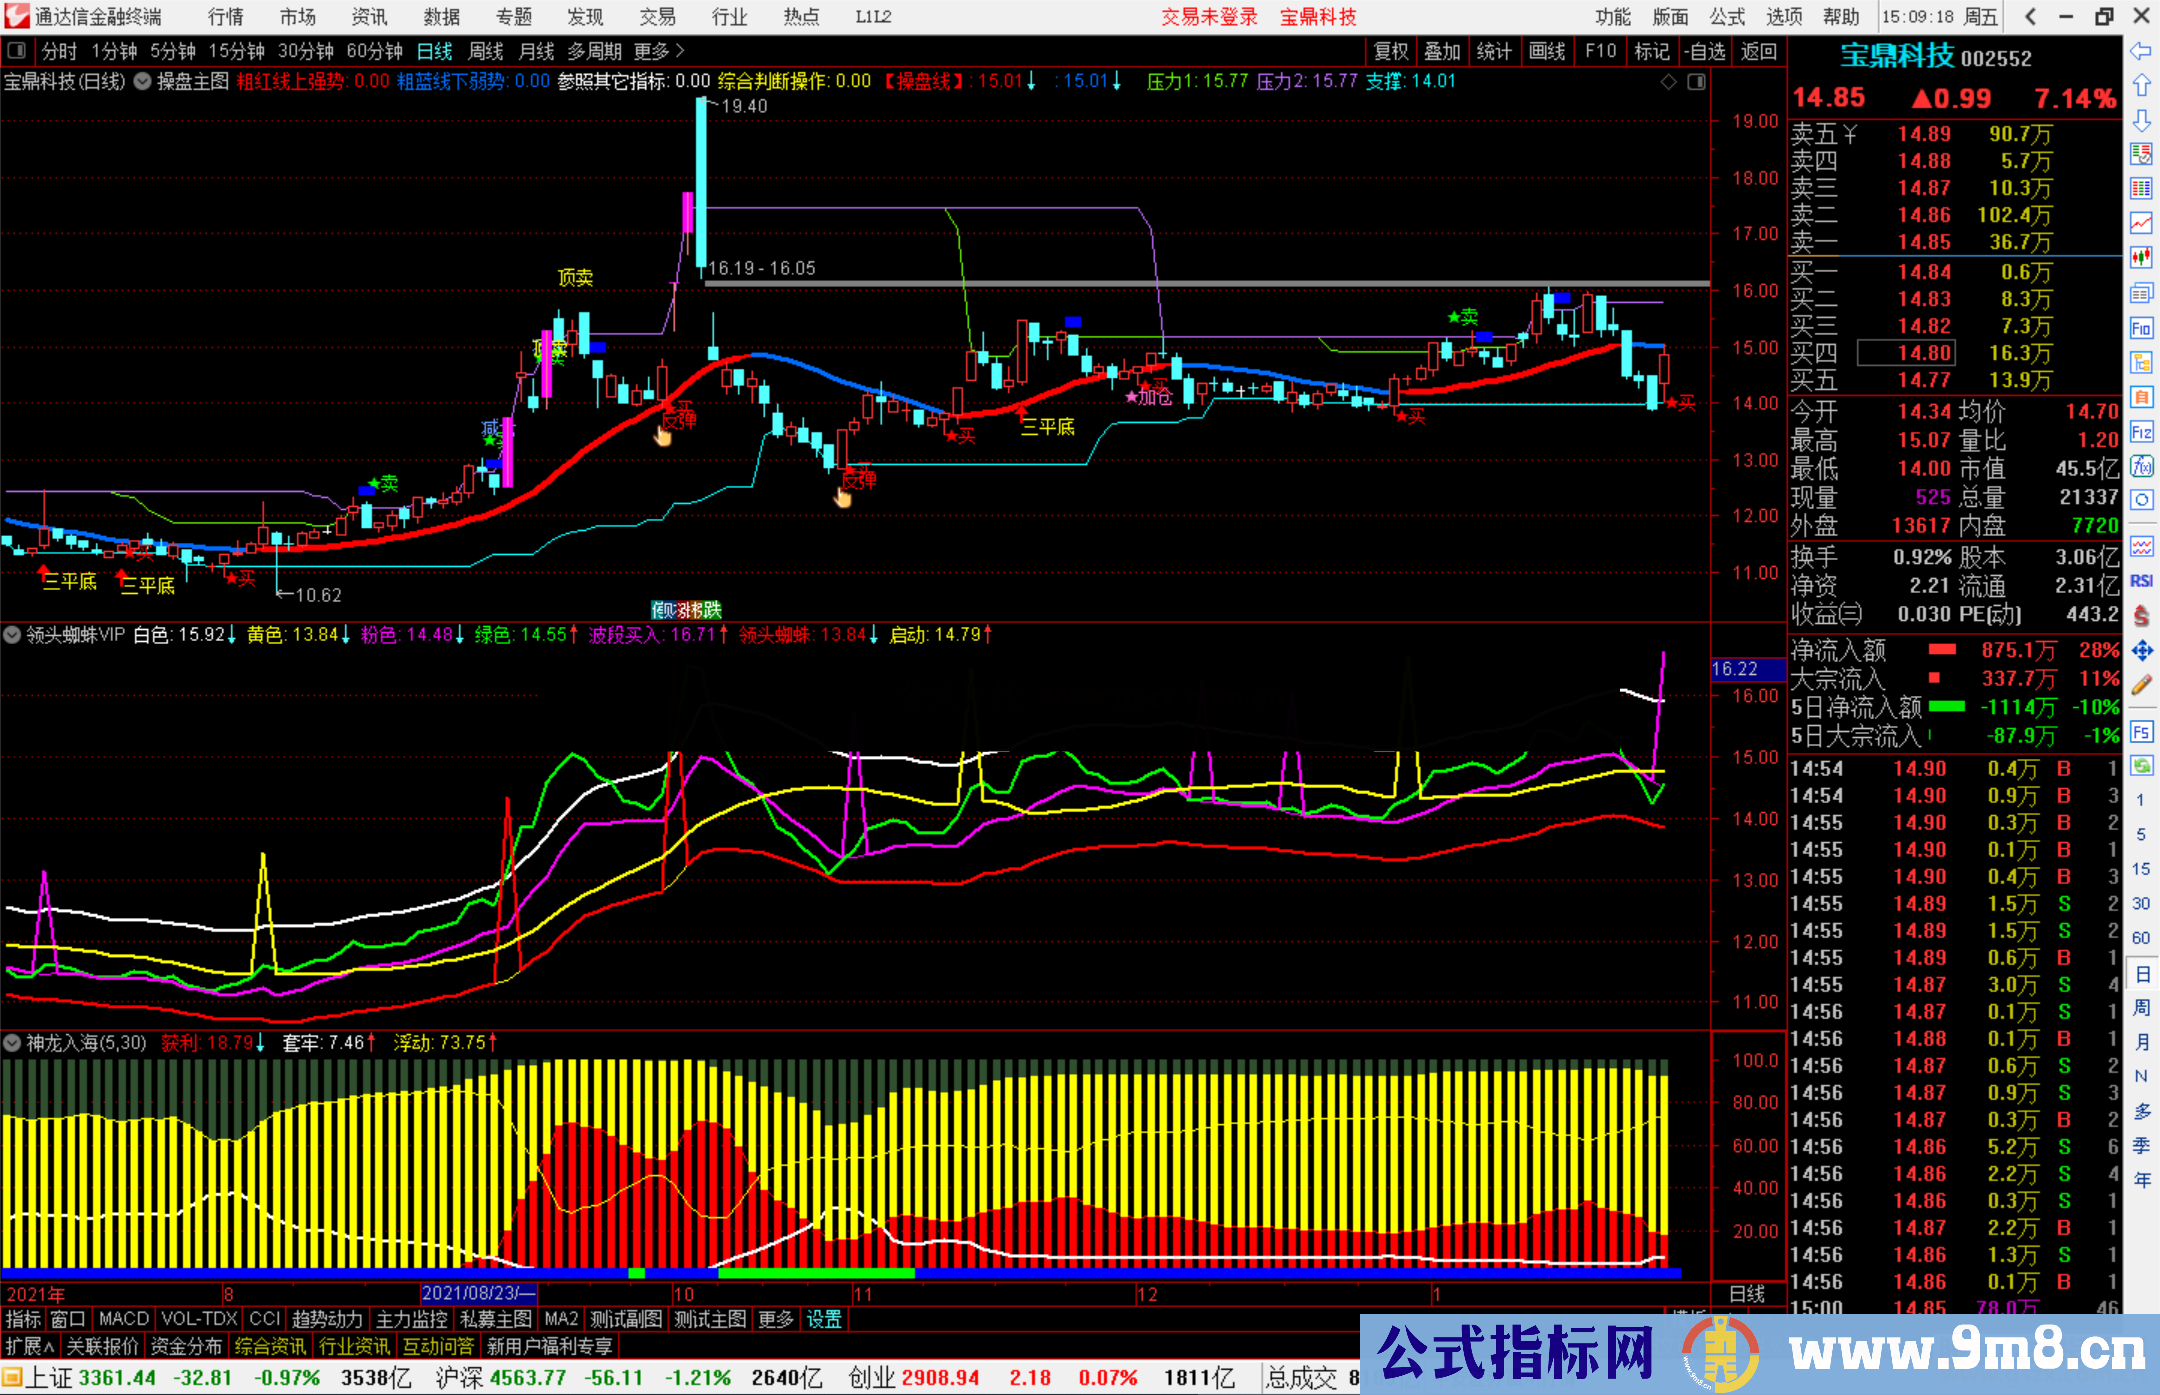This screenshot has width=2160, height=1395.
Task: Toggle the 神龙入海 panel circle button
Action: point(12,1043)
